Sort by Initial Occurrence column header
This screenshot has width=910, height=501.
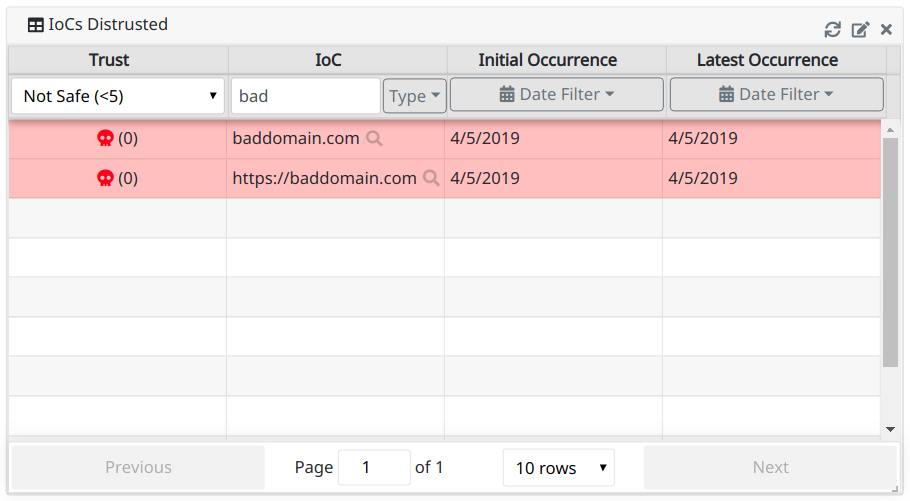547,60
